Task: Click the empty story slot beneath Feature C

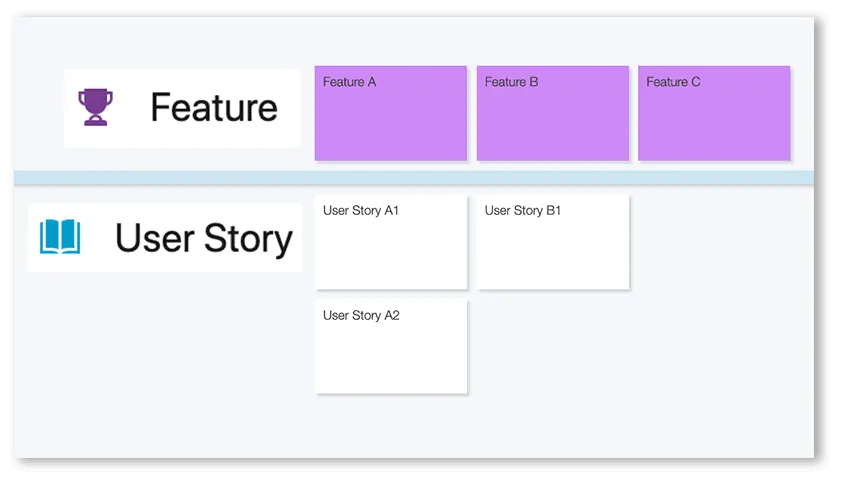Action: click(714, 243)
